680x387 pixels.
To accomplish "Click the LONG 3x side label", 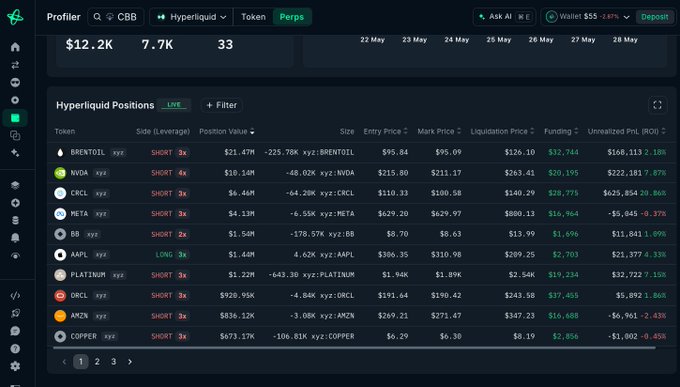I will tap(172, 255).
